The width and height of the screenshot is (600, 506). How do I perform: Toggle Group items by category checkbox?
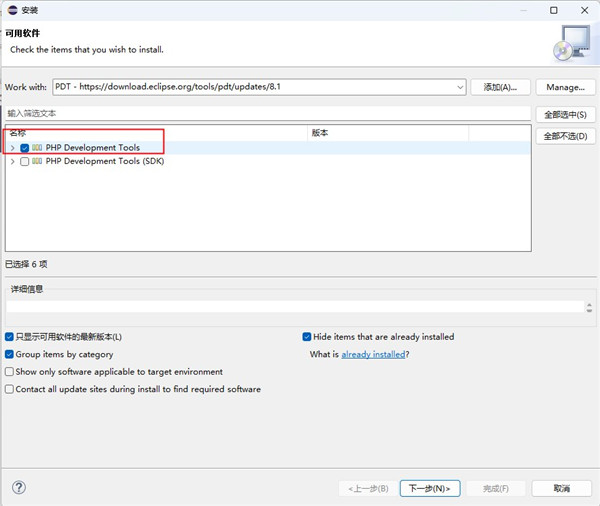point(10,354)
